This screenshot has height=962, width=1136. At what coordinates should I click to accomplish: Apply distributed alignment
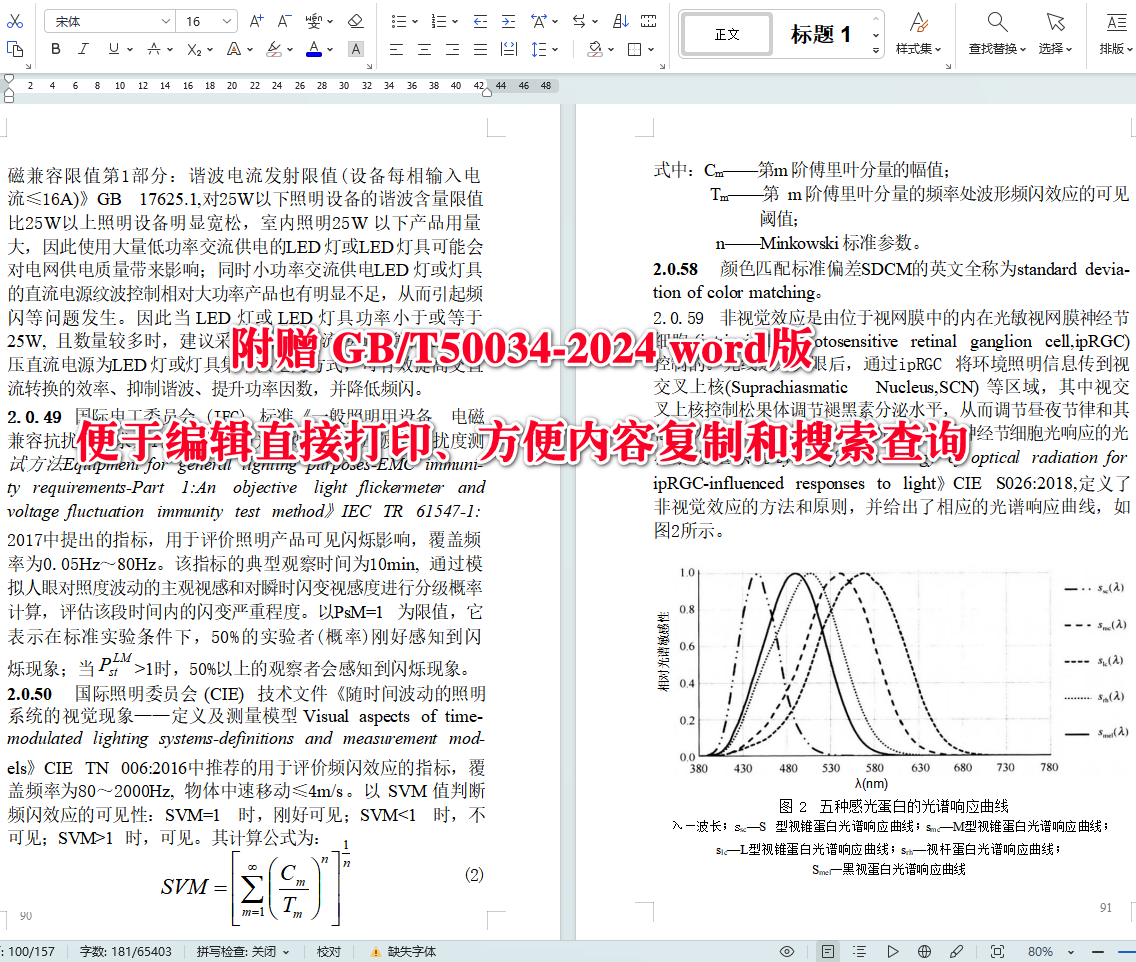pos(509,49)
